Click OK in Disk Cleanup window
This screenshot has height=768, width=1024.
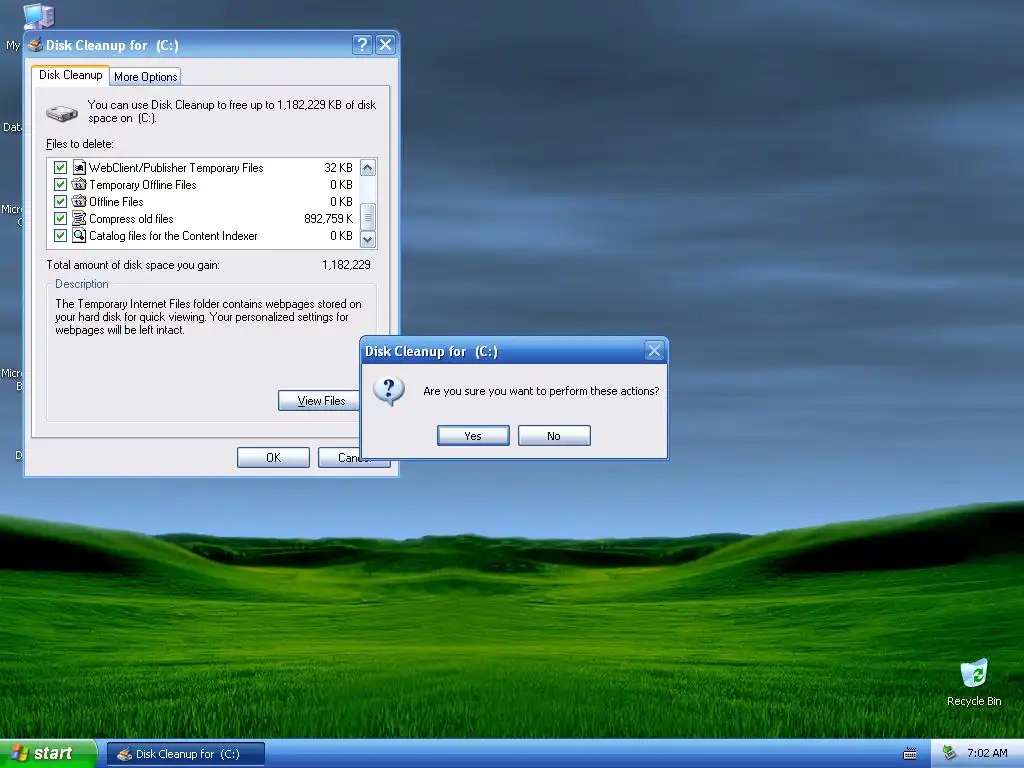point(274,458)
